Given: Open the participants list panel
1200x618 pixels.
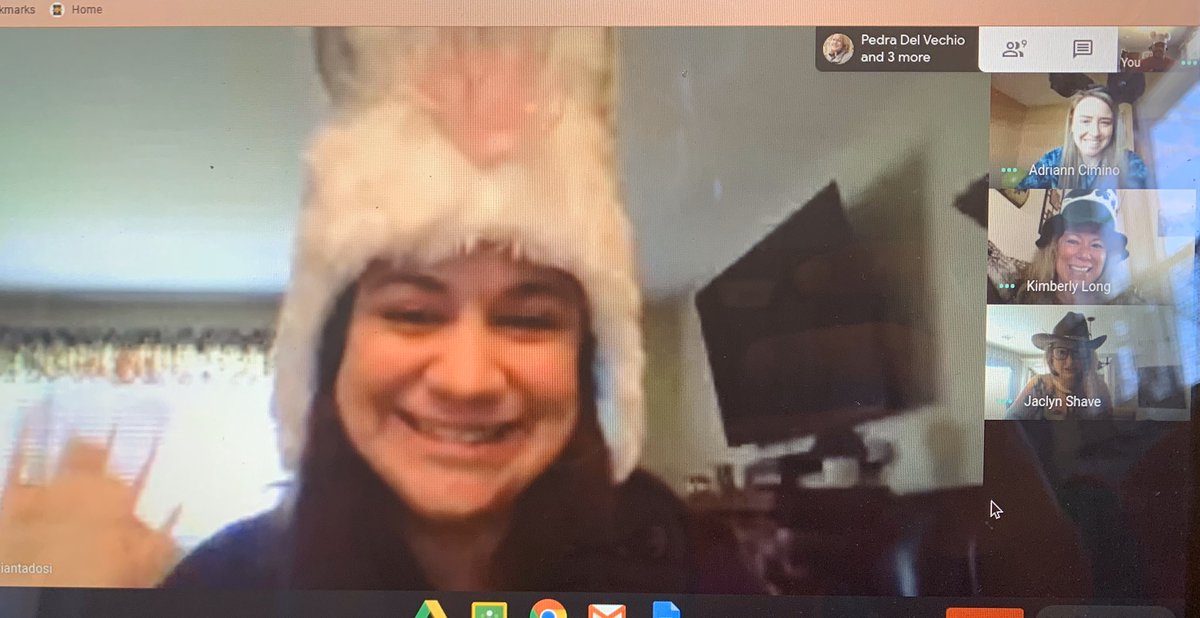Looking at the screenshot, I should click(1014, 48).
